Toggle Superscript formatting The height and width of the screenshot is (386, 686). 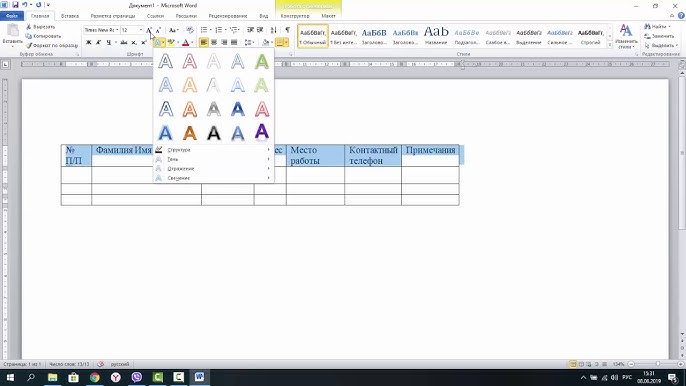pyautogui.click(x=144, y=42)
